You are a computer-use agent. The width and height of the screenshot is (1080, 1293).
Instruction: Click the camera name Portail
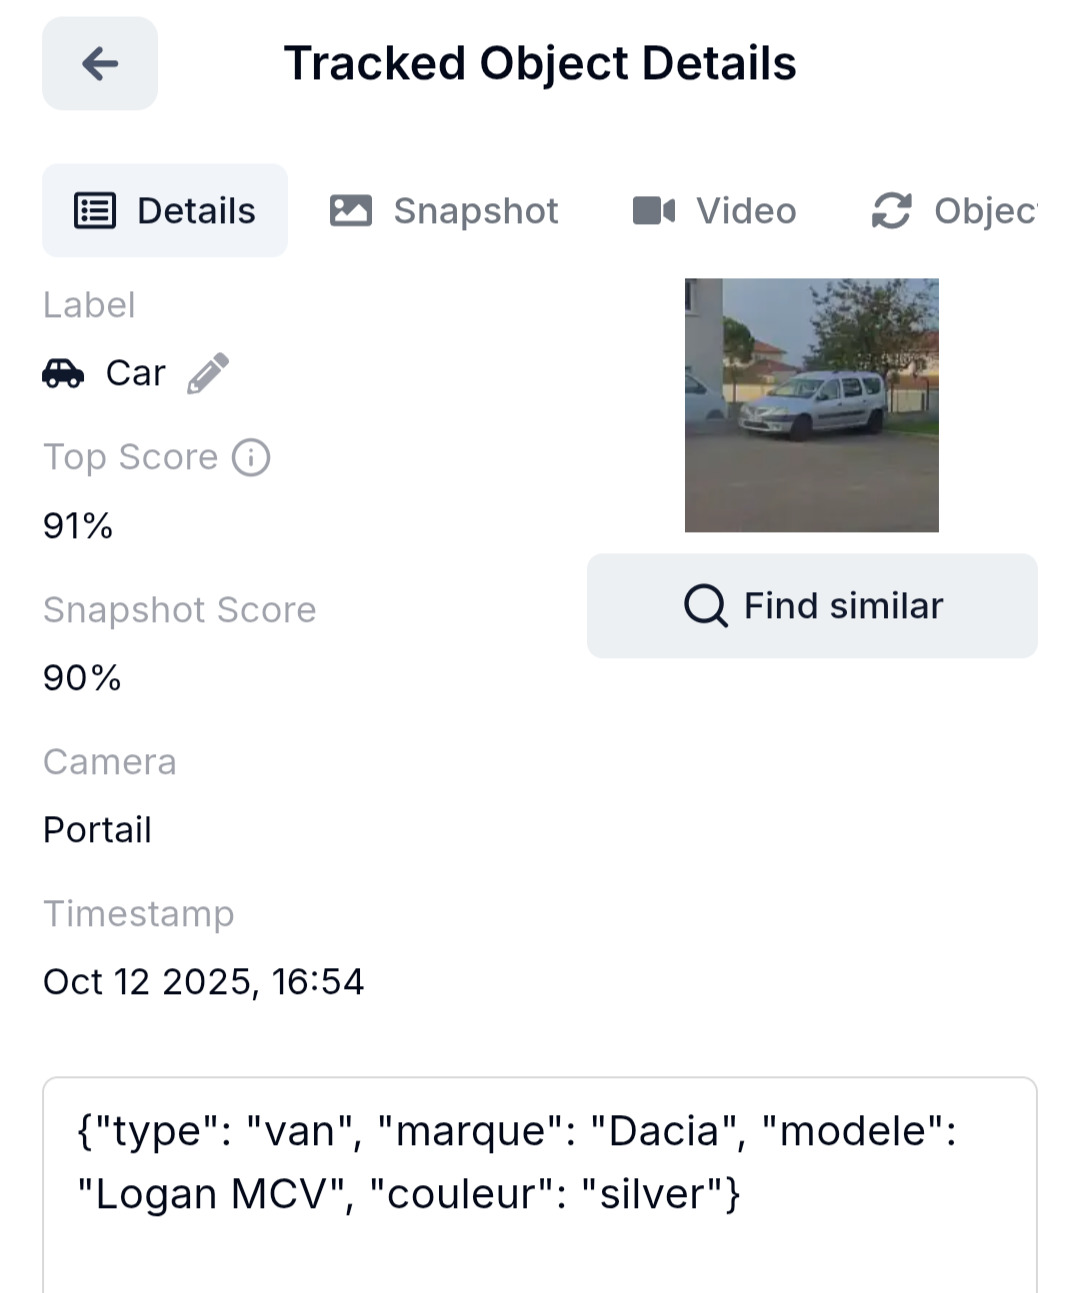[x=97, y=830]
